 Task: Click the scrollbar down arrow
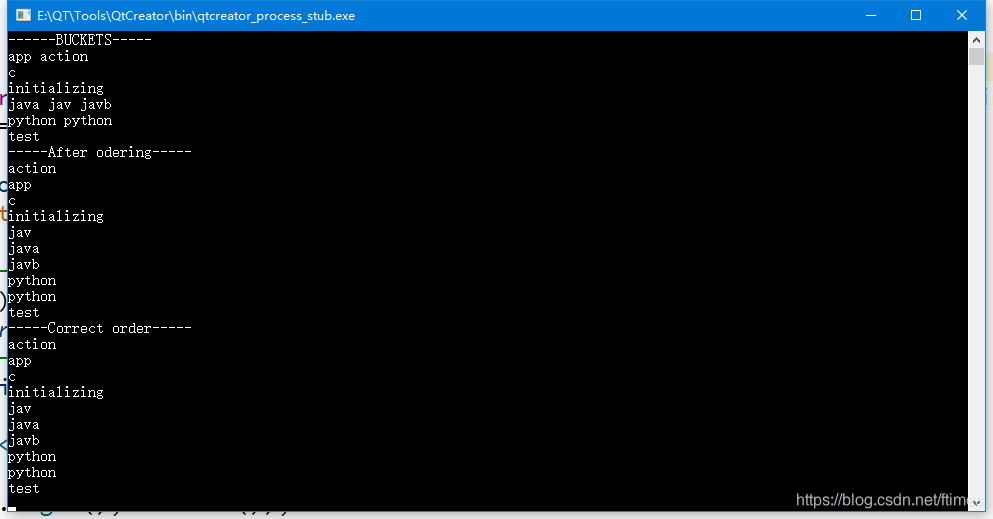pyautogui.click(x=976, y=503)
